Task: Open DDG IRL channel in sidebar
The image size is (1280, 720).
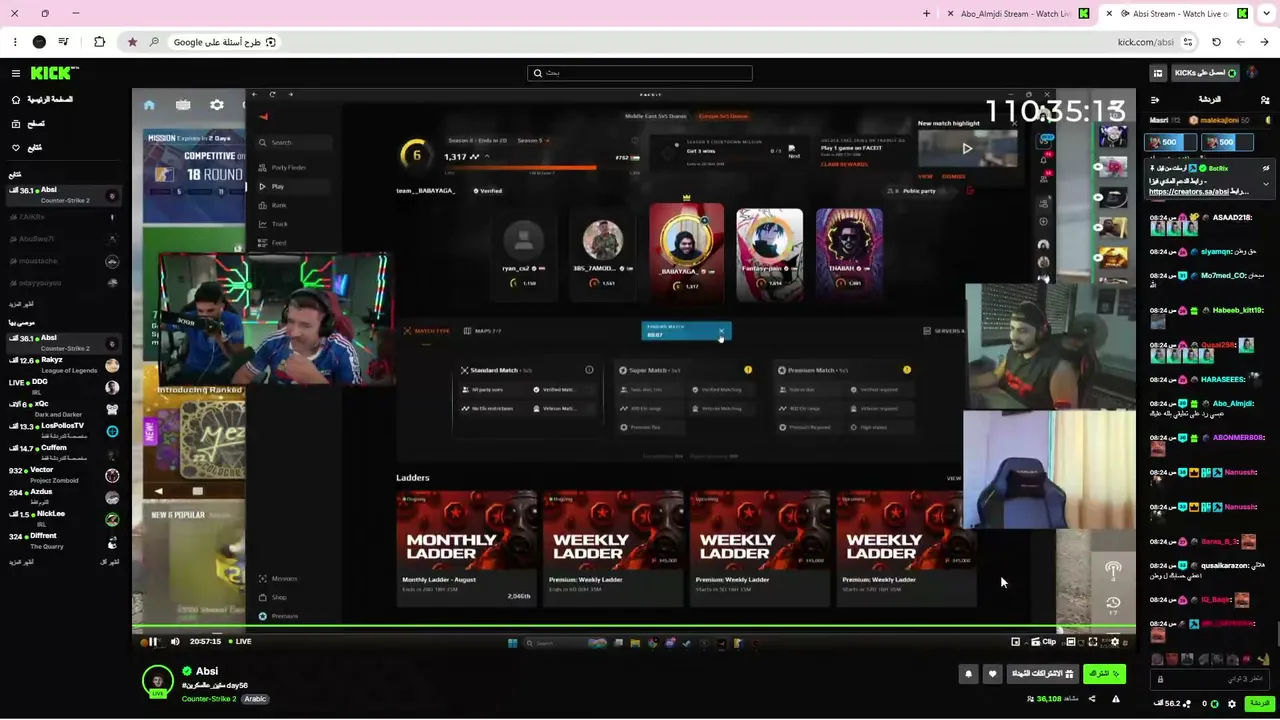Action: [66, 387]
